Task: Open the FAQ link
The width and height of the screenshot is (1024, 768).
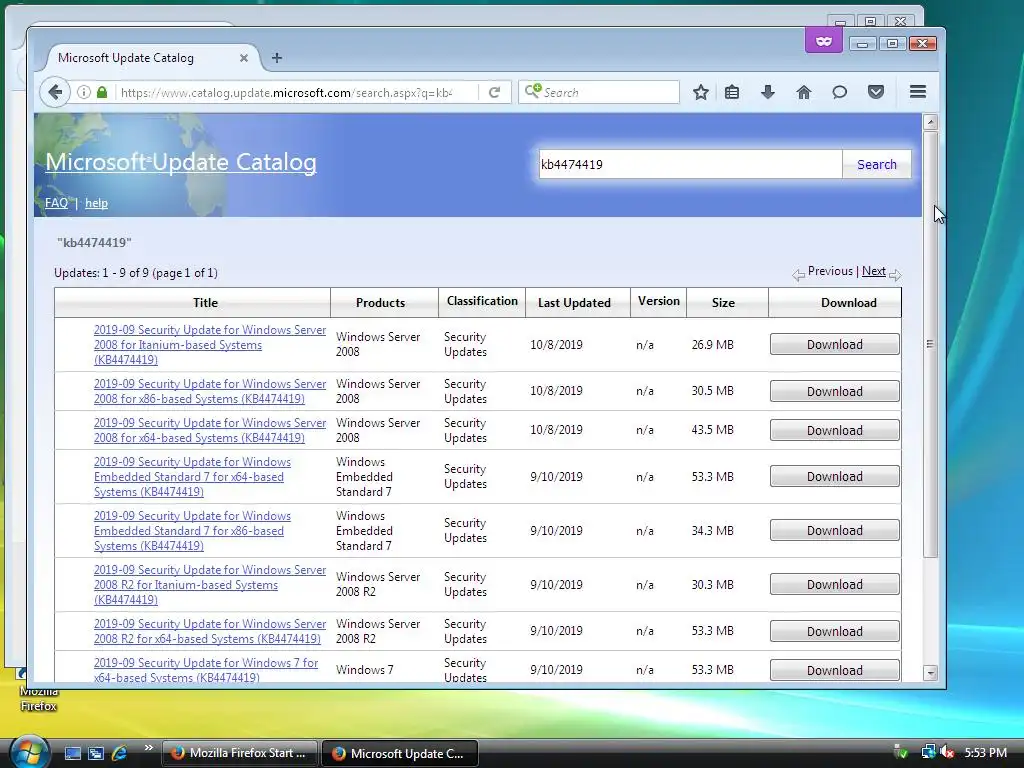Action: click(x=56, y=203)
